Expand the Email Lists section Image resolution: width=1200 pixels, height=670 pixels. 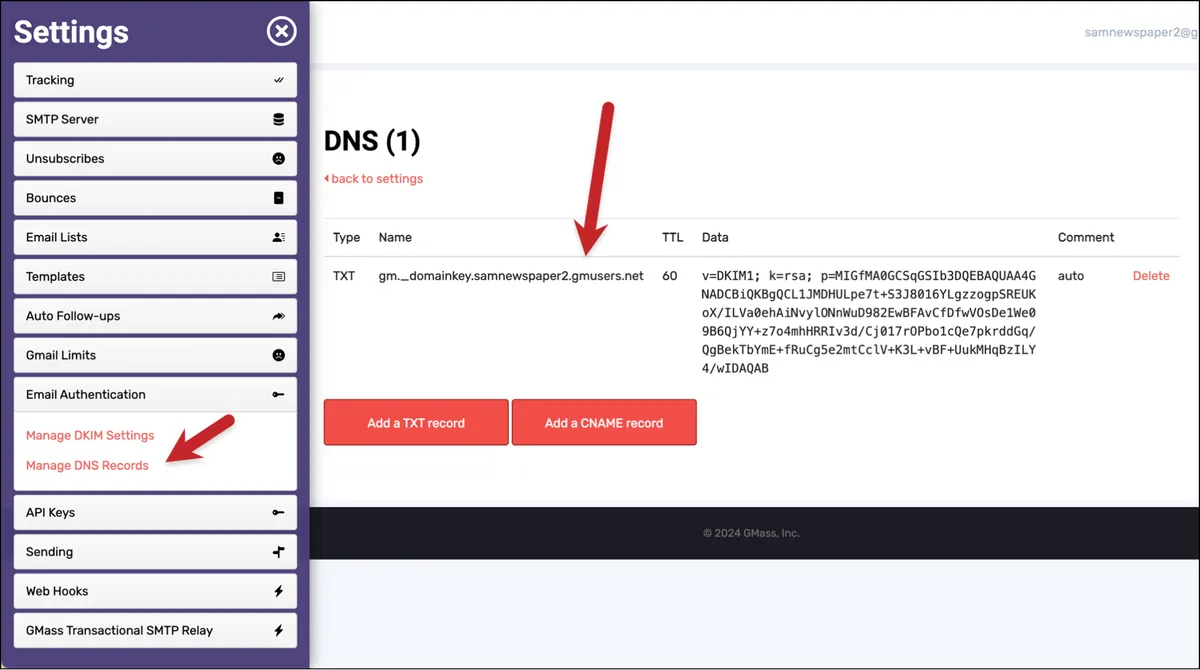[x=155, y=237]
